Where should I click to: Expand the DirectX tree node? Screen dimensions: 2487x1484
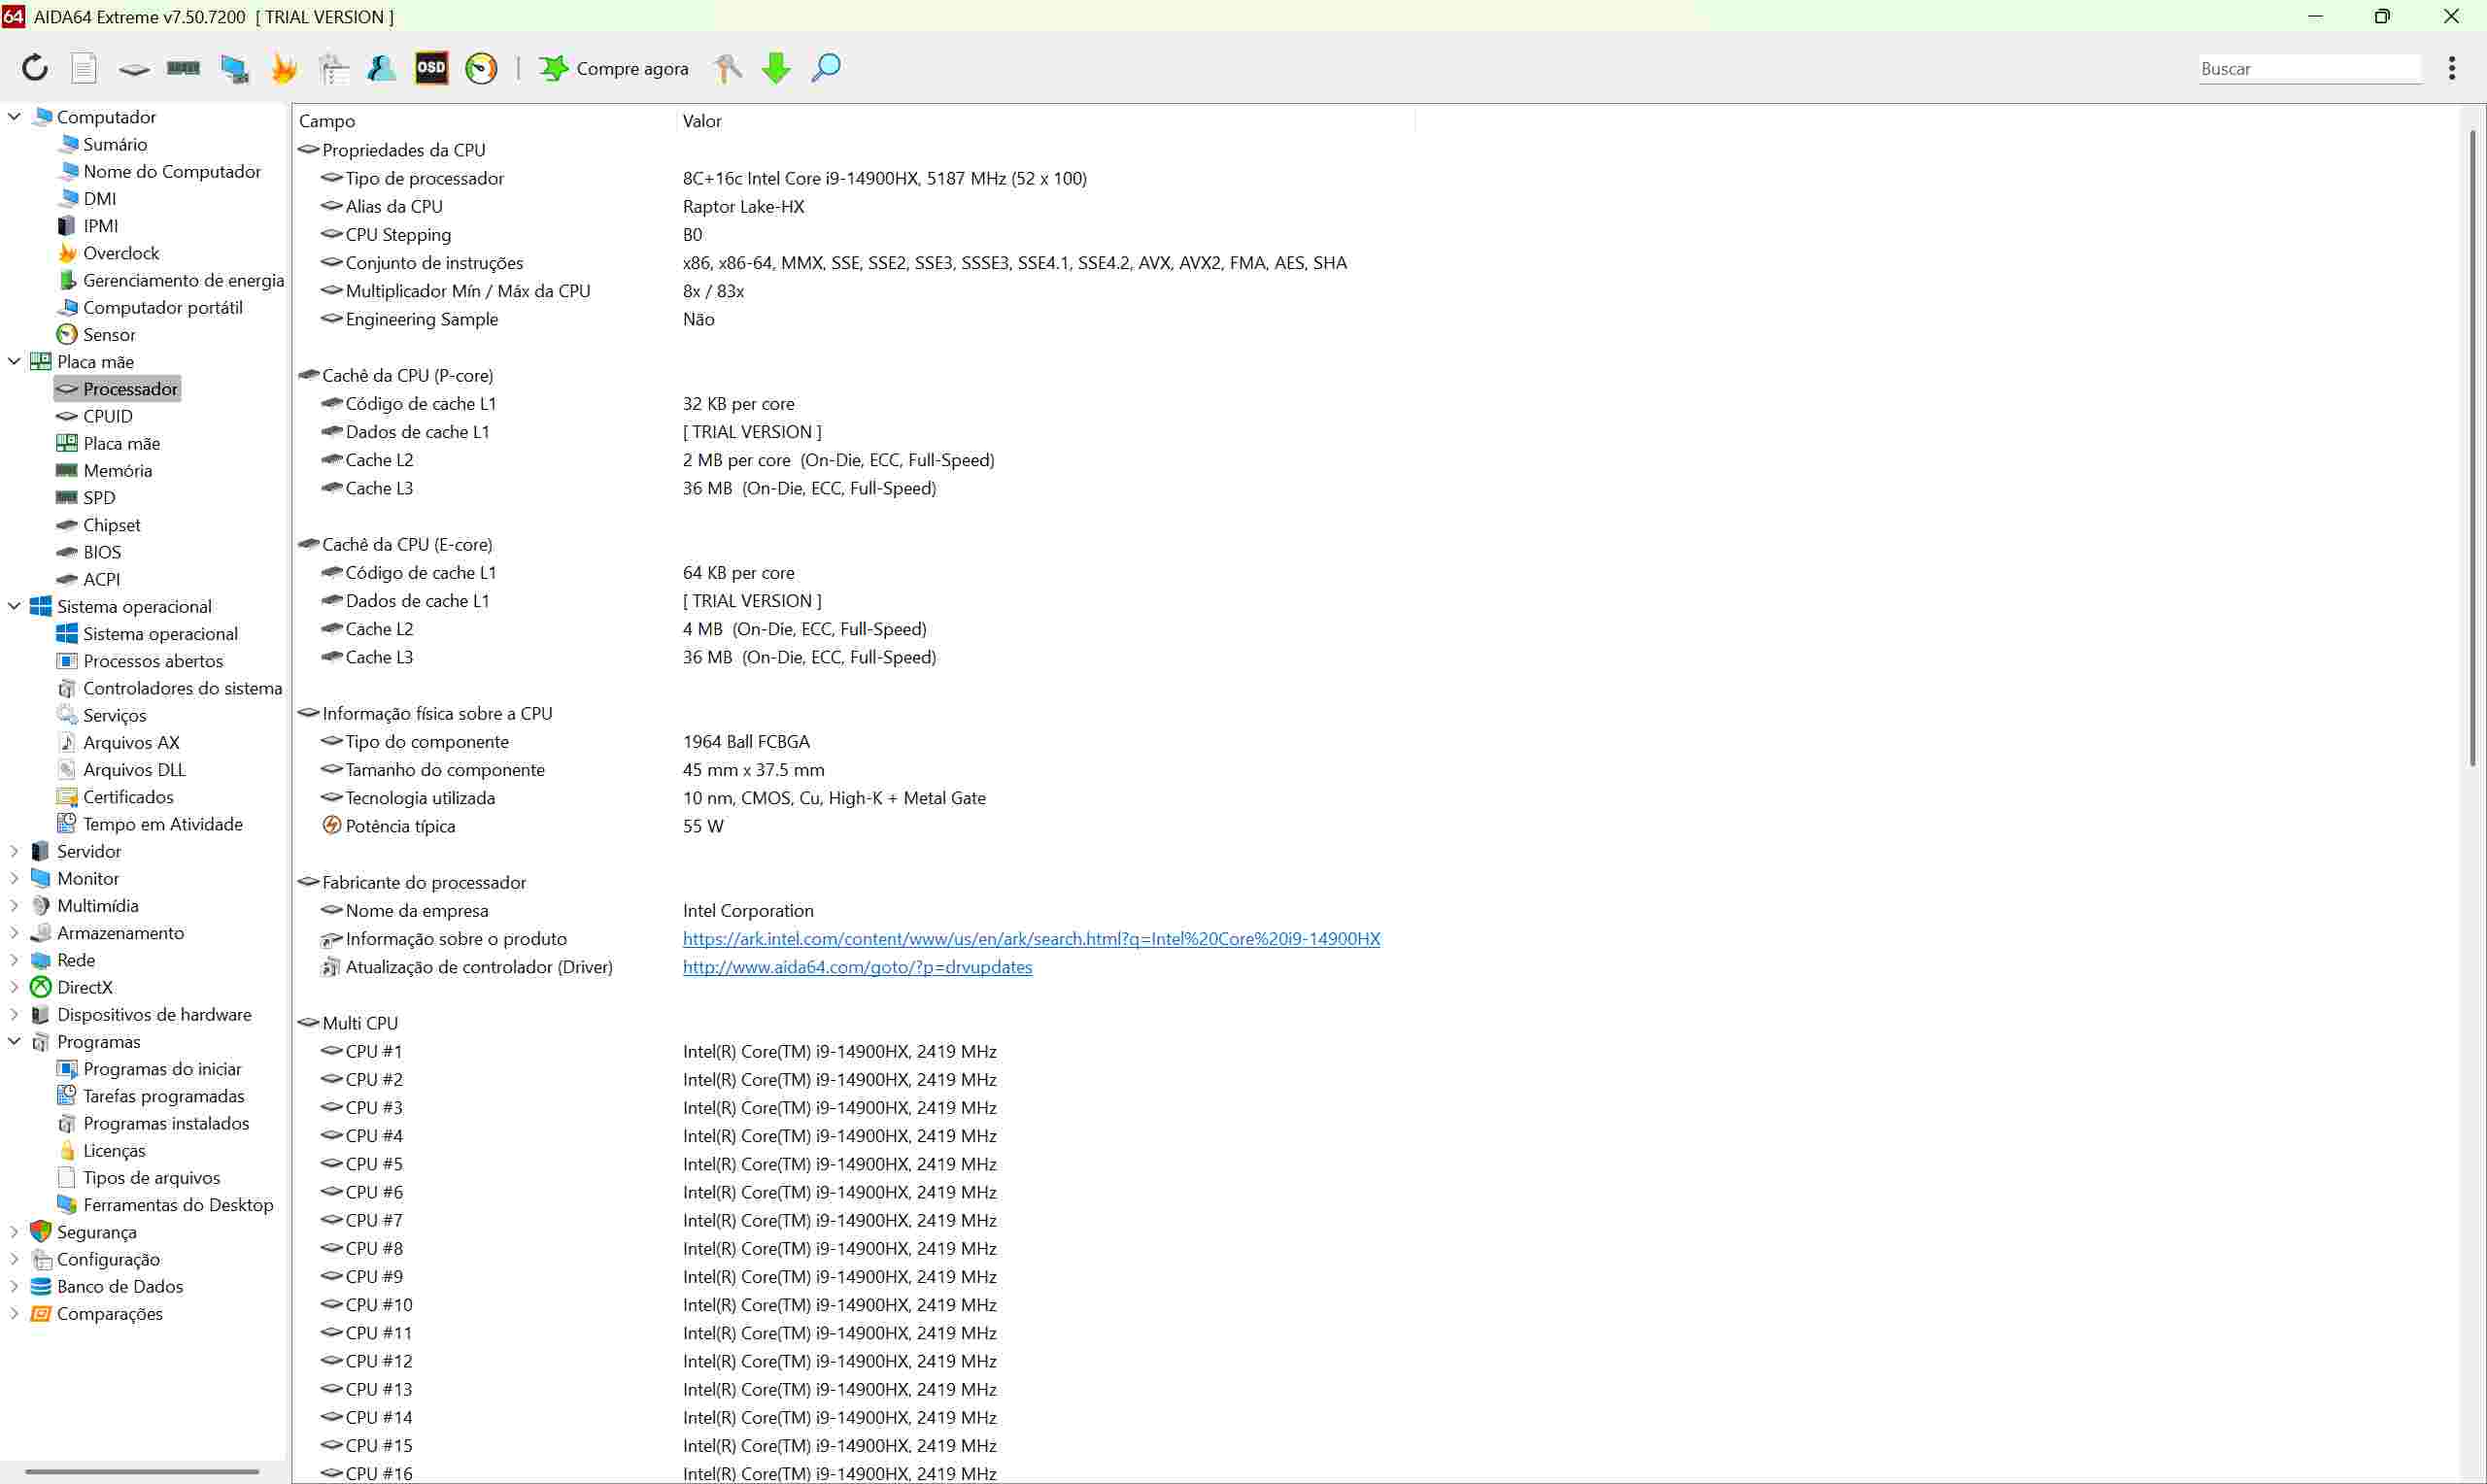coord(14,987)
